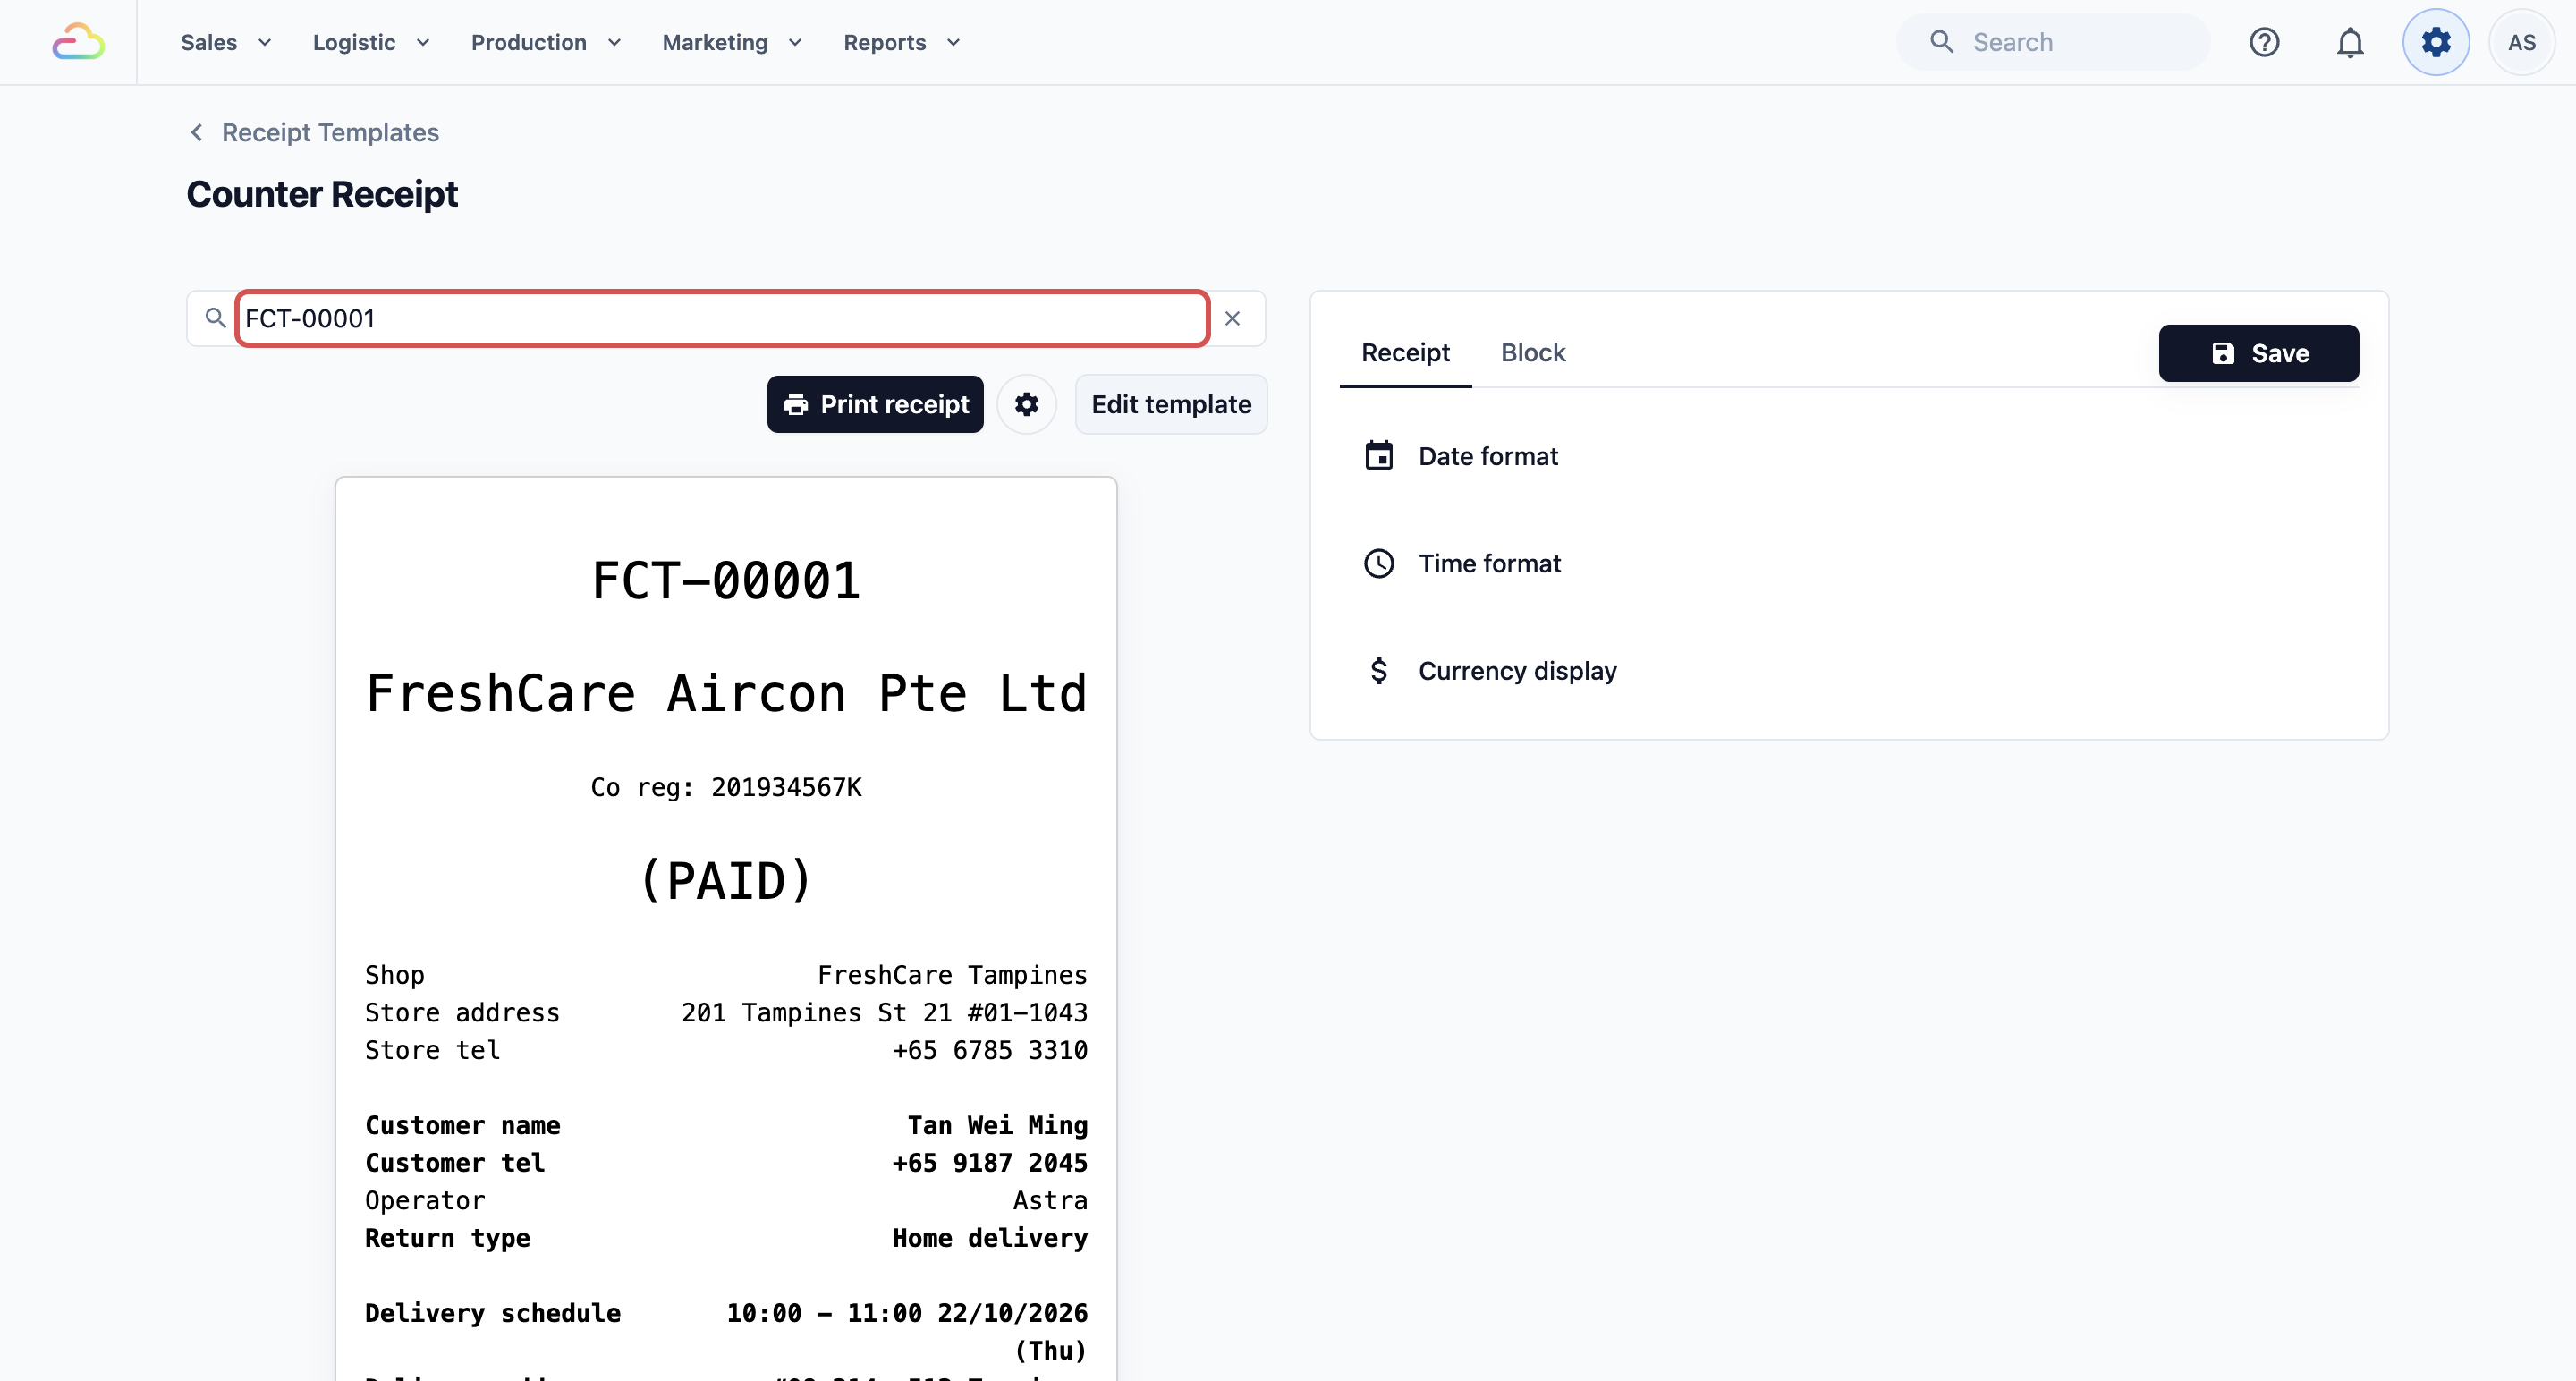The image size is (2576, 1381).
Task: Click store tel +65 6785 3310
Action: click(990, 1050)
